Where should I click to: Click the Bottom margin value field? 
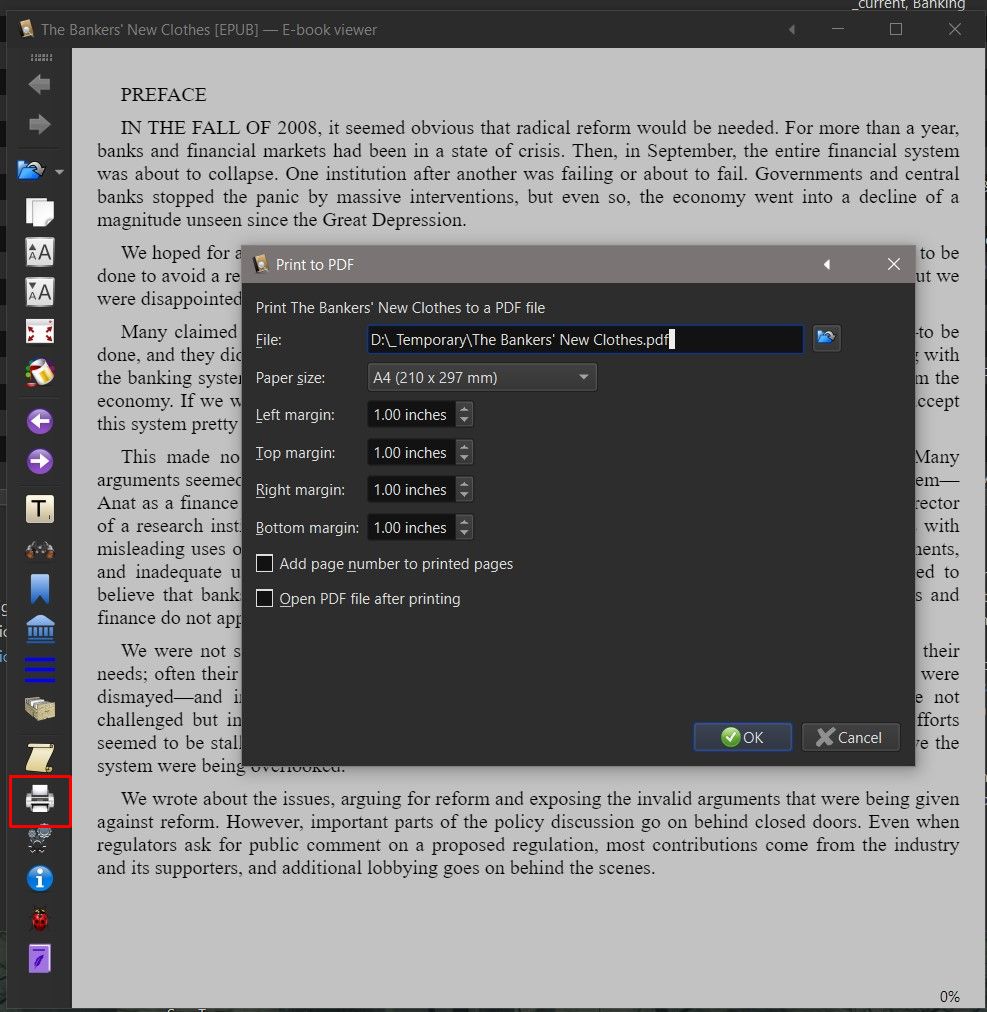point(412,527)
